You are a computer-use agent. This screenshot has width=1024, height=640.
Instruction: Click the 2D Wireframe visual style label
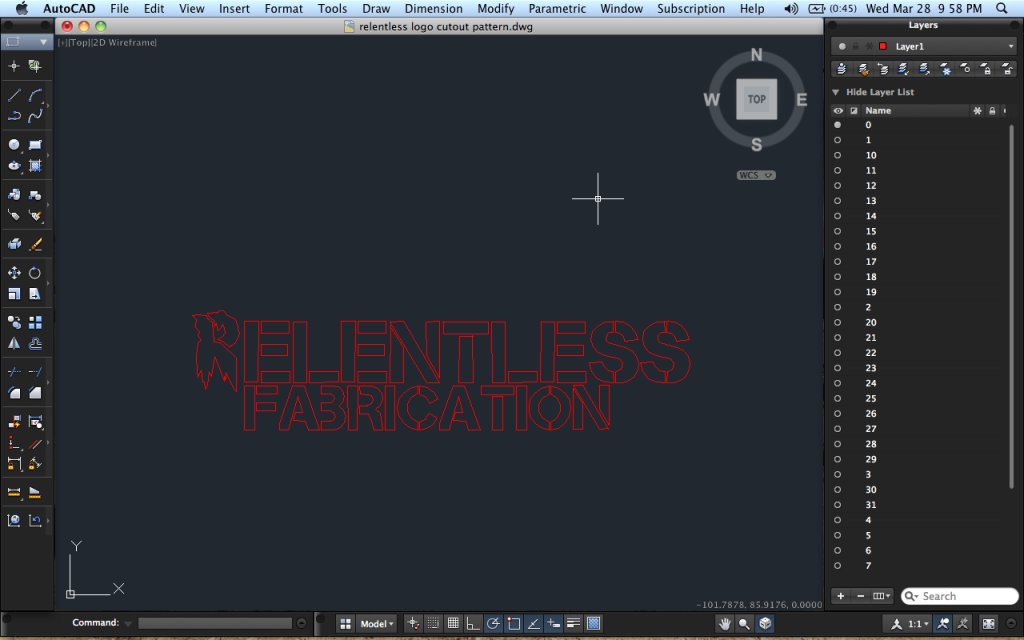pyautogui.click(x=125, y=42)
